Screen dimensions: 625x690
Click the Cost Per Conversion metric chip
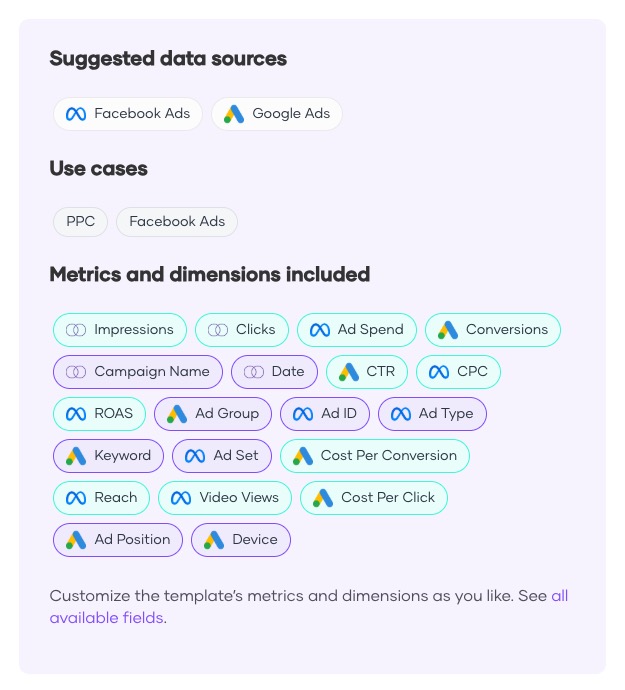pyautogui.click(x=375, y=456)
